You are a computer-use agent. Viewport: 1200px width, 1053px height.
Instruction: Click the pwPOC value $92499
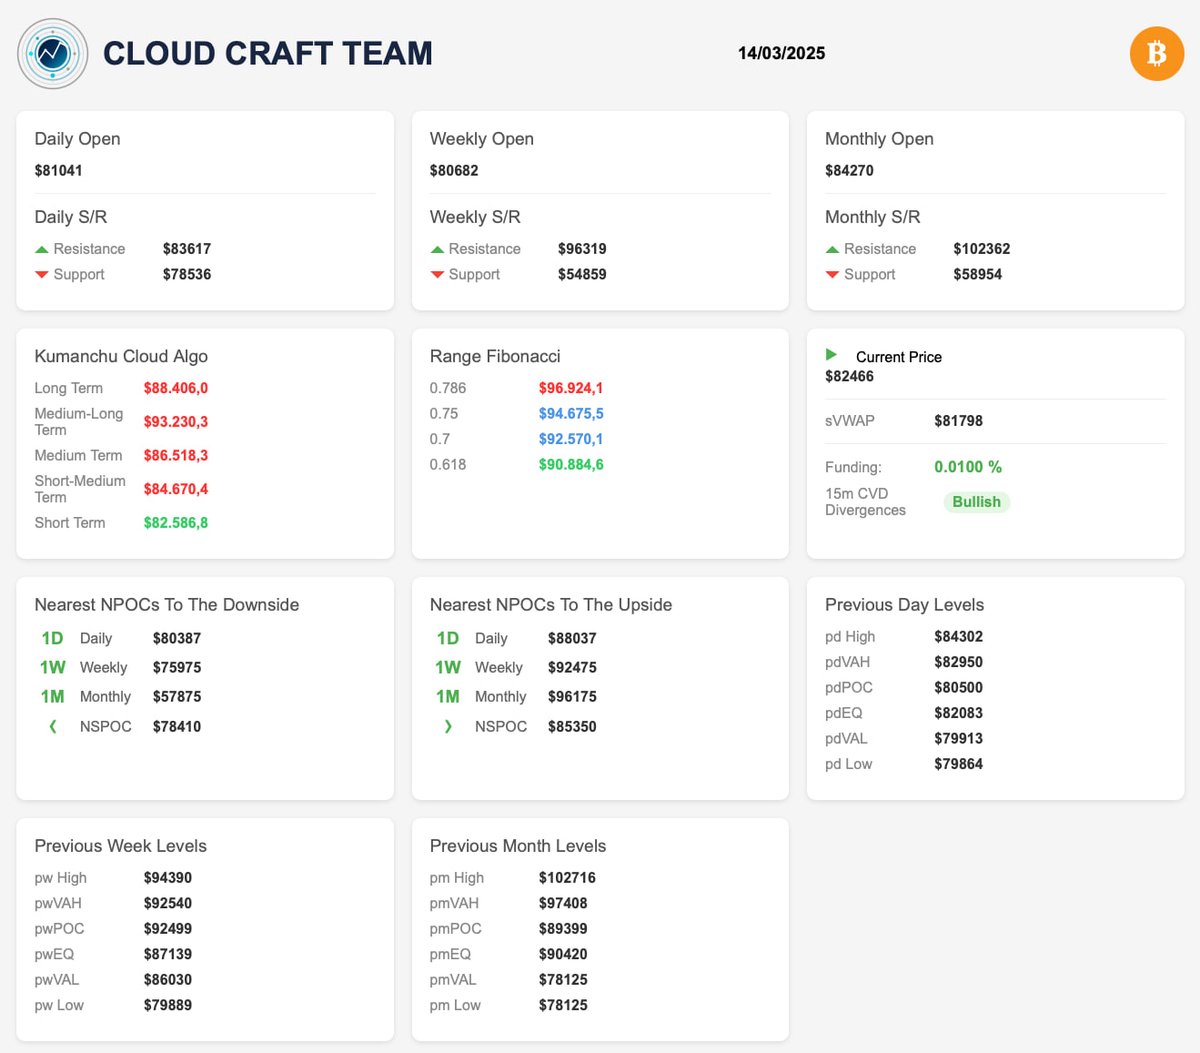(167, 929)
